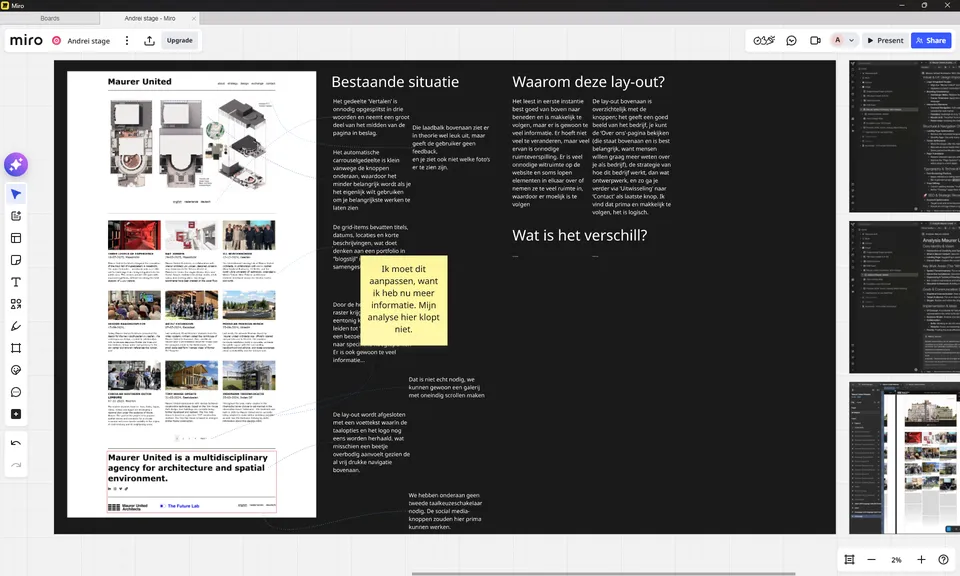Select the yellow sticky note on canvas
960x576 pixels.
403,300
